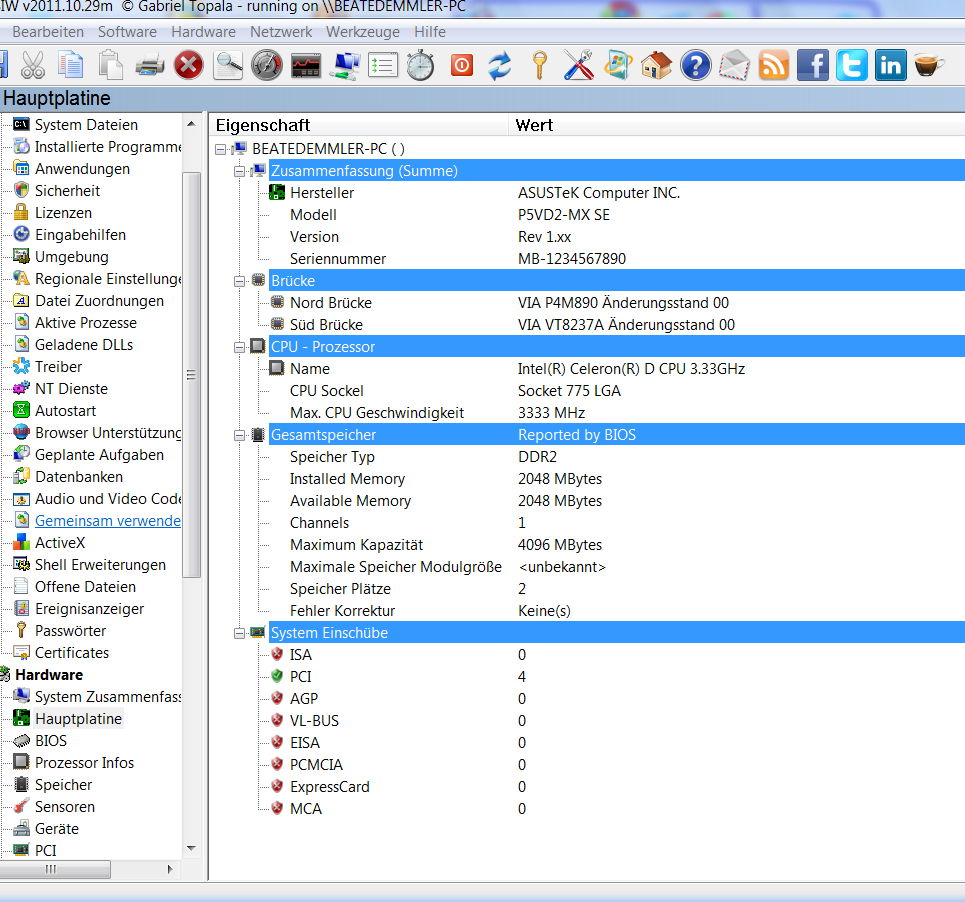Click the Wert column header
The height and width of the screenshot is (902, 965).
(737, 125)
